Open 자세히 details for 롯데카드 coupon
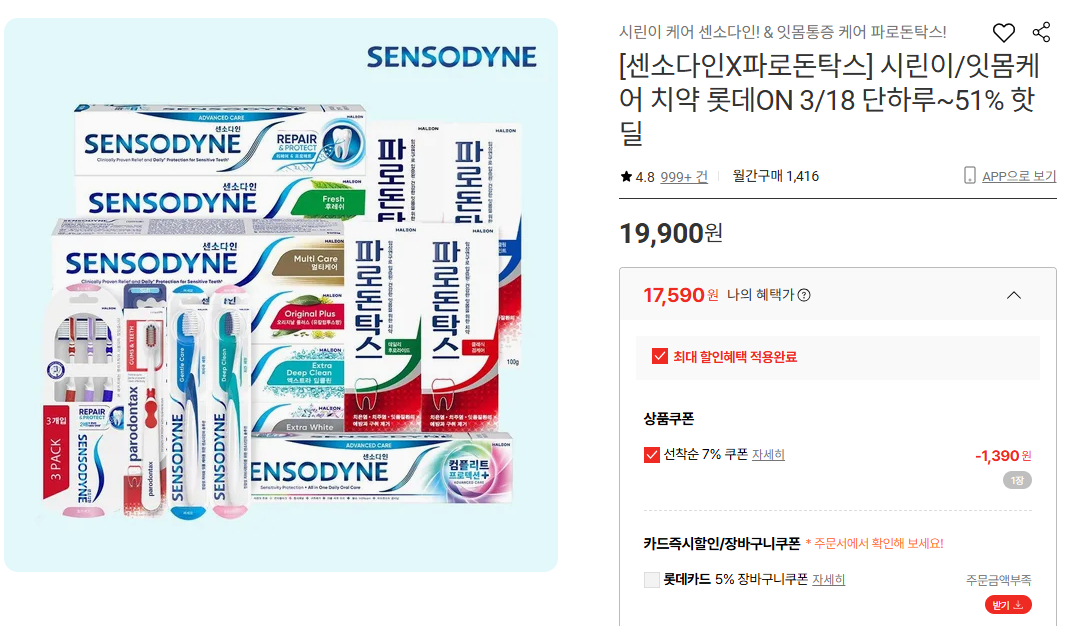Screen dimensions: 1077x626 tap(828, 580)
